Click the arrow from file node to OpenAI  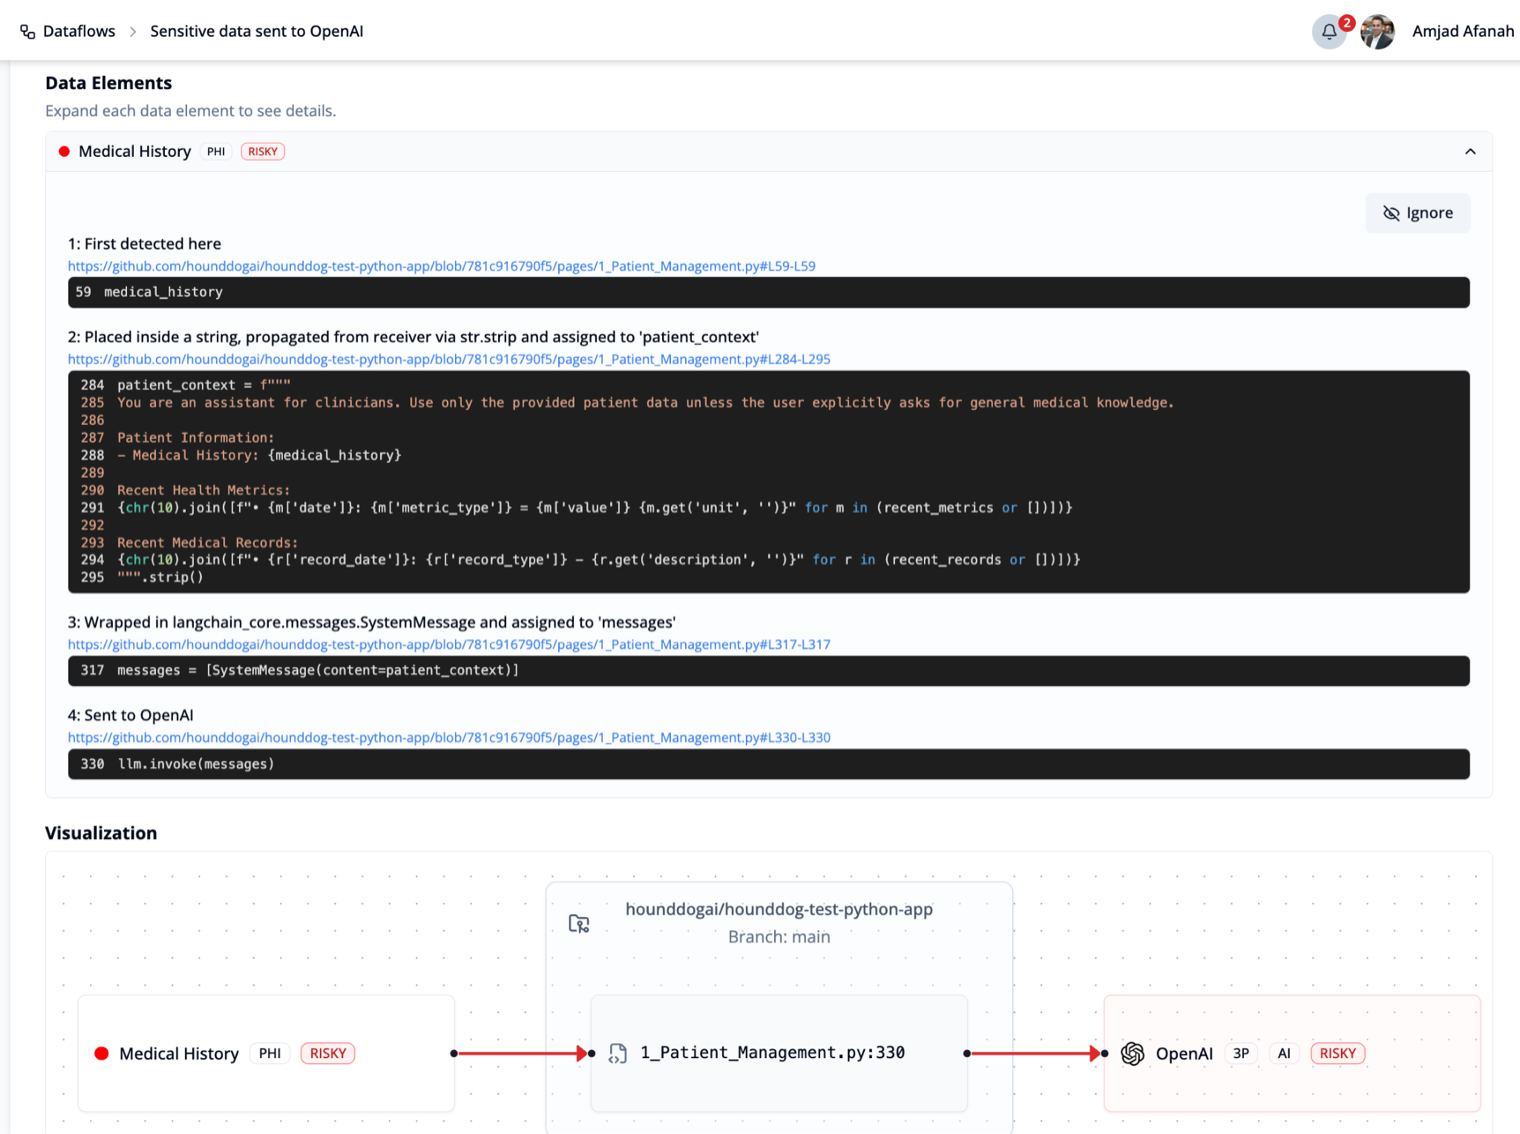1035,1053
